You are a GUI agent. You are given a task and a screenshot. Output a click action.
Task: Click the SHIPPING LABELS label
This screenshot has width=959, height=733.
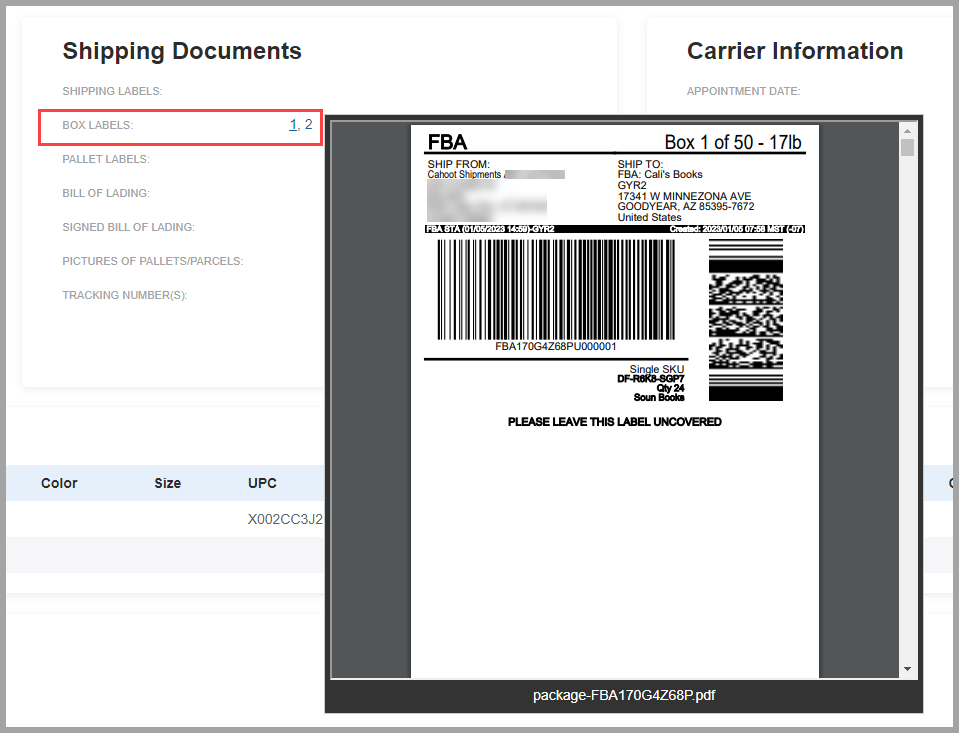[113, 91]
